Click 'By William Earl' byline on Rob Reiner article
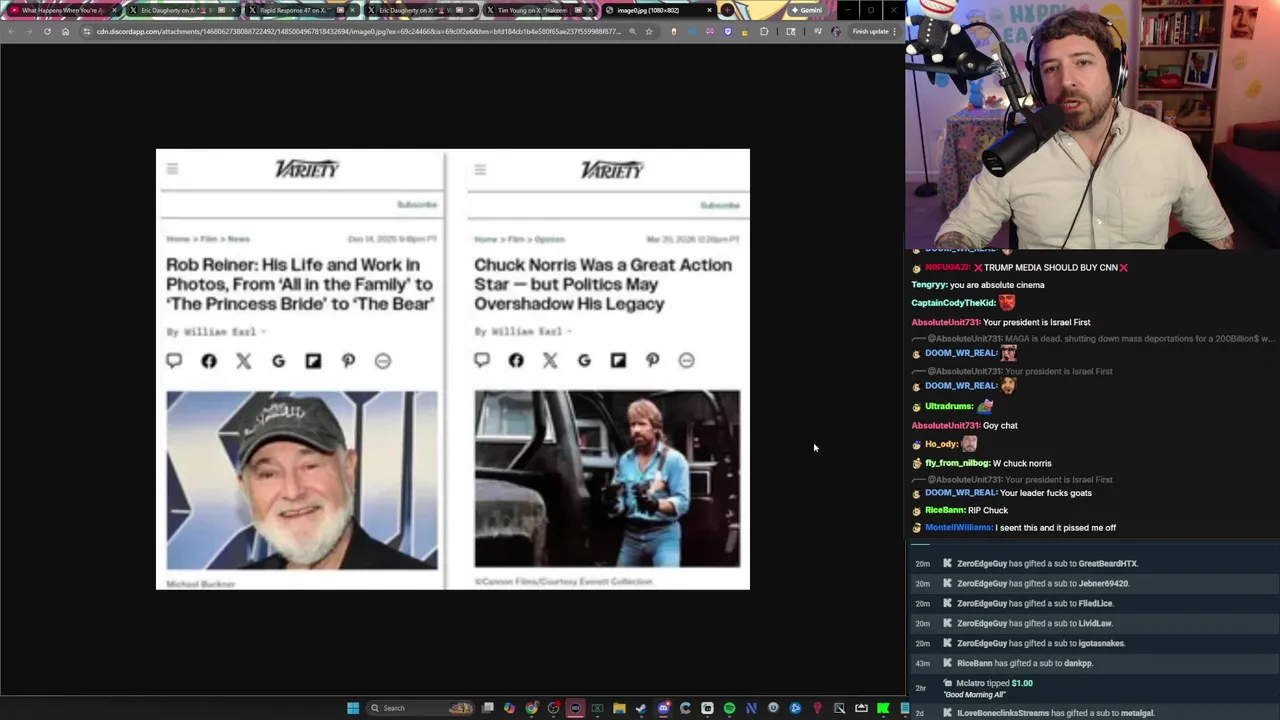The height and width of the screenshot is (720, 1280). (x=211, y=332)
